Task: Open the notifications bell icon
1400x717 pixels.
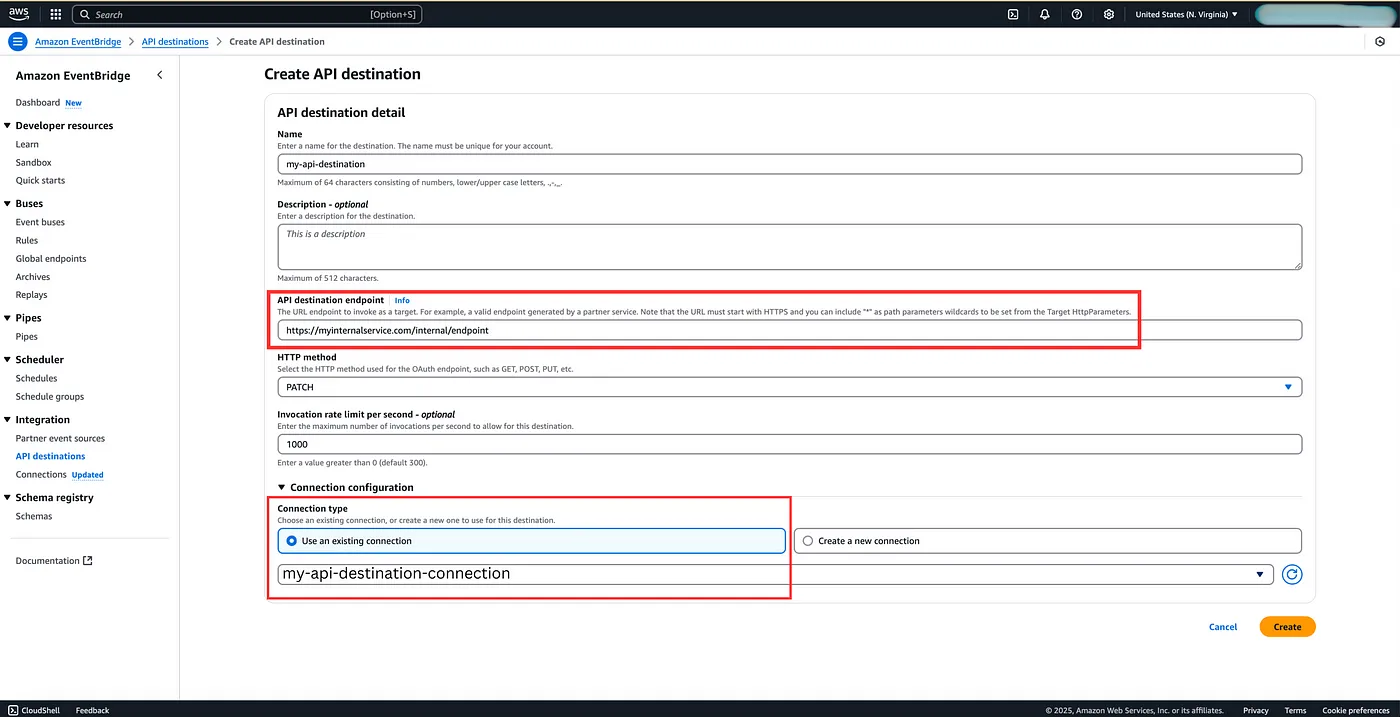Action: (x=1045, y=14)
